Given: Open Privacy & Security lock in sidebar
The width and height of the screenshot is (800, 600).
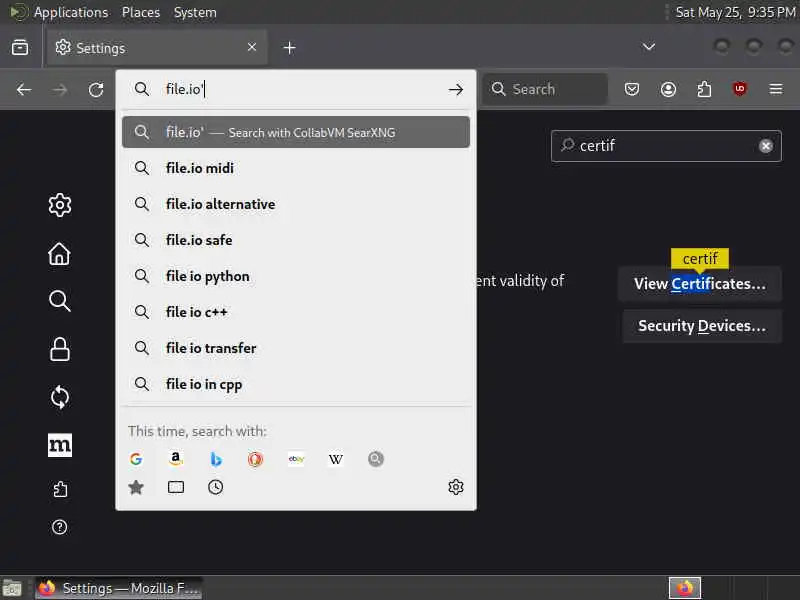Looking at the screenshot, I should point(60,349).
